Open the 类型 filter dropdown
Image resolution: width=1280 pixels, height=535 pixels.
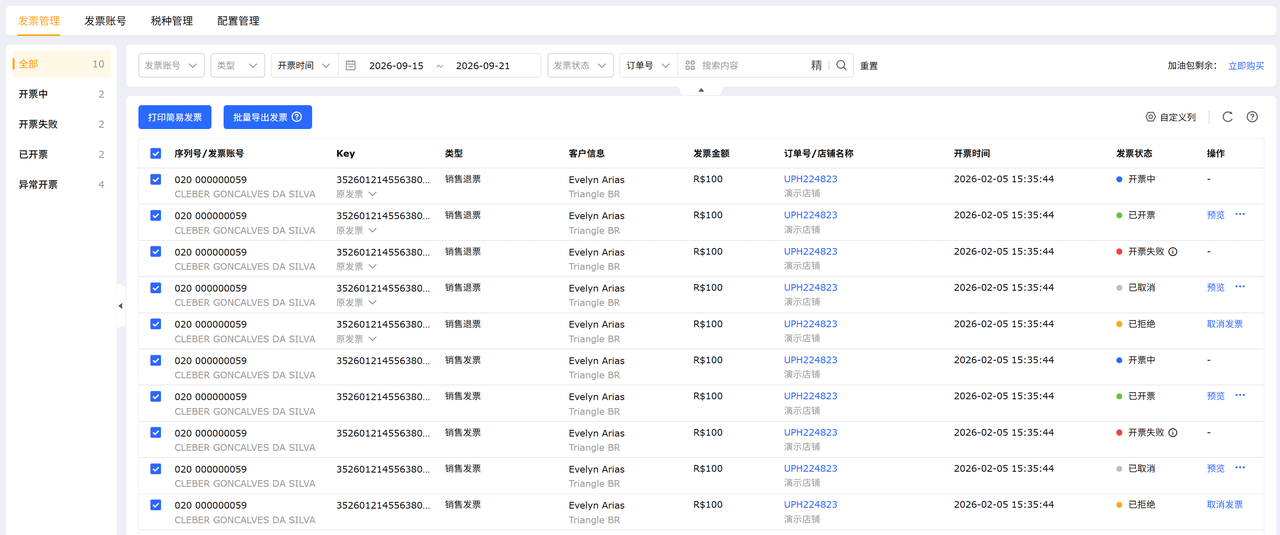[237, 65]
